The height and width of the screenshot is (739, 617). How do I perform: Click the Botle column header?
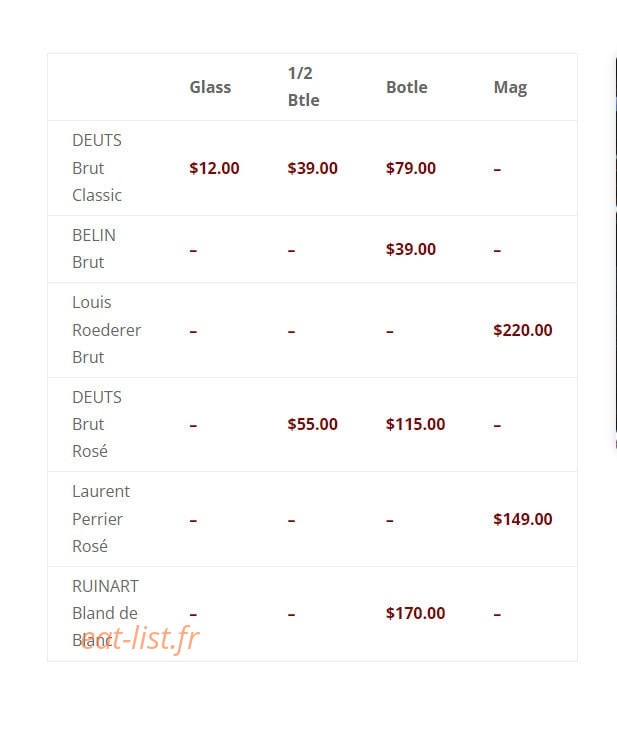(407, 87)
